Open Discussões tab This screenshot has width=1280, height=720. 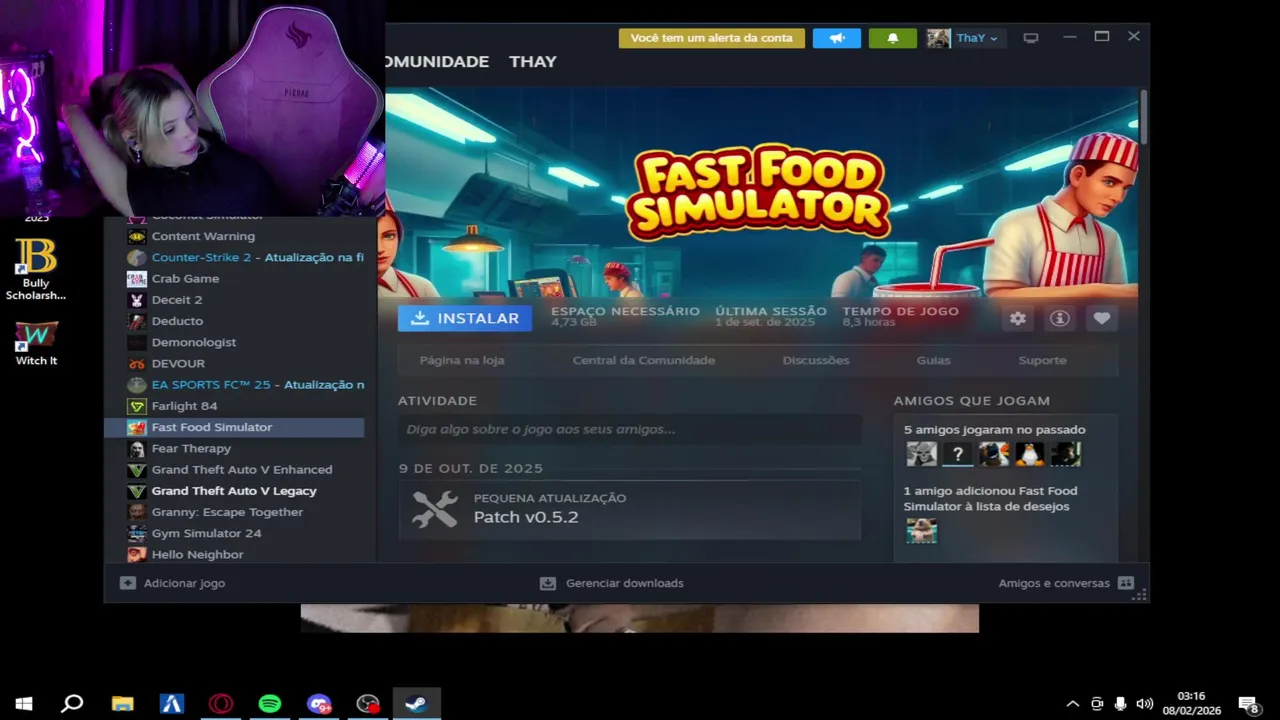click(x=816, y=360)
